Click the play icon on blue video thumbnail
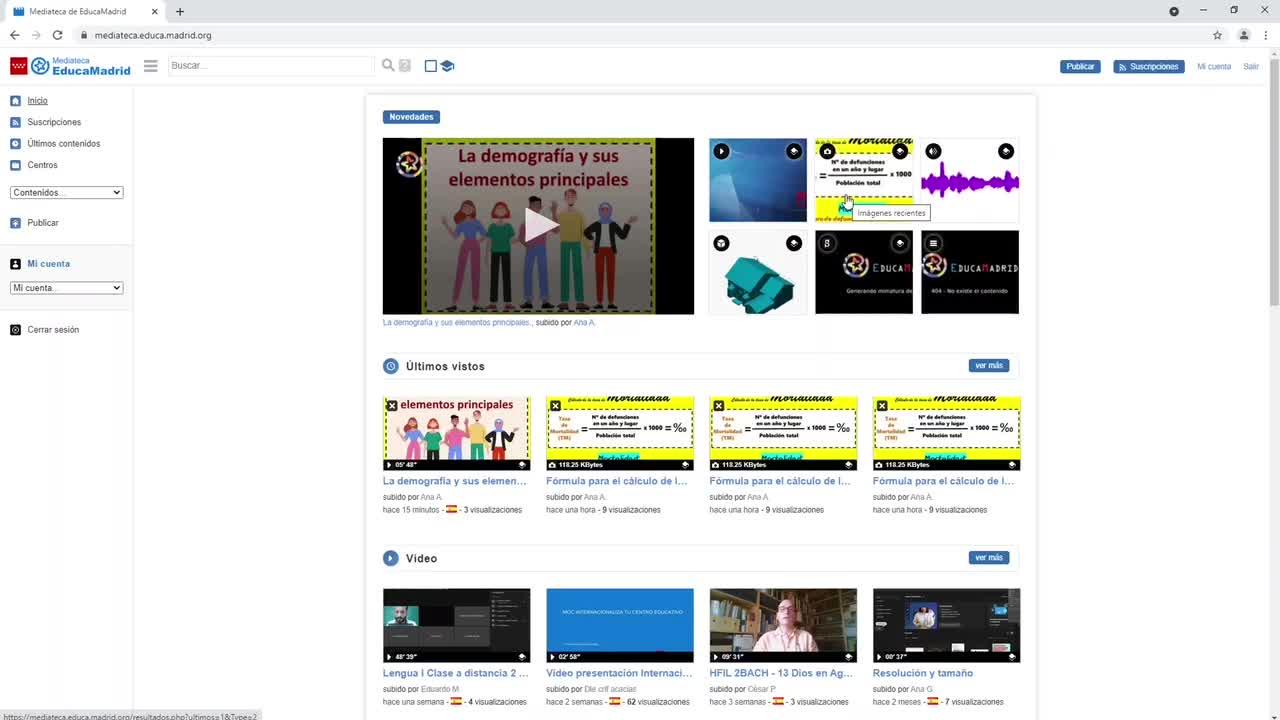 (x=721, y=152)
